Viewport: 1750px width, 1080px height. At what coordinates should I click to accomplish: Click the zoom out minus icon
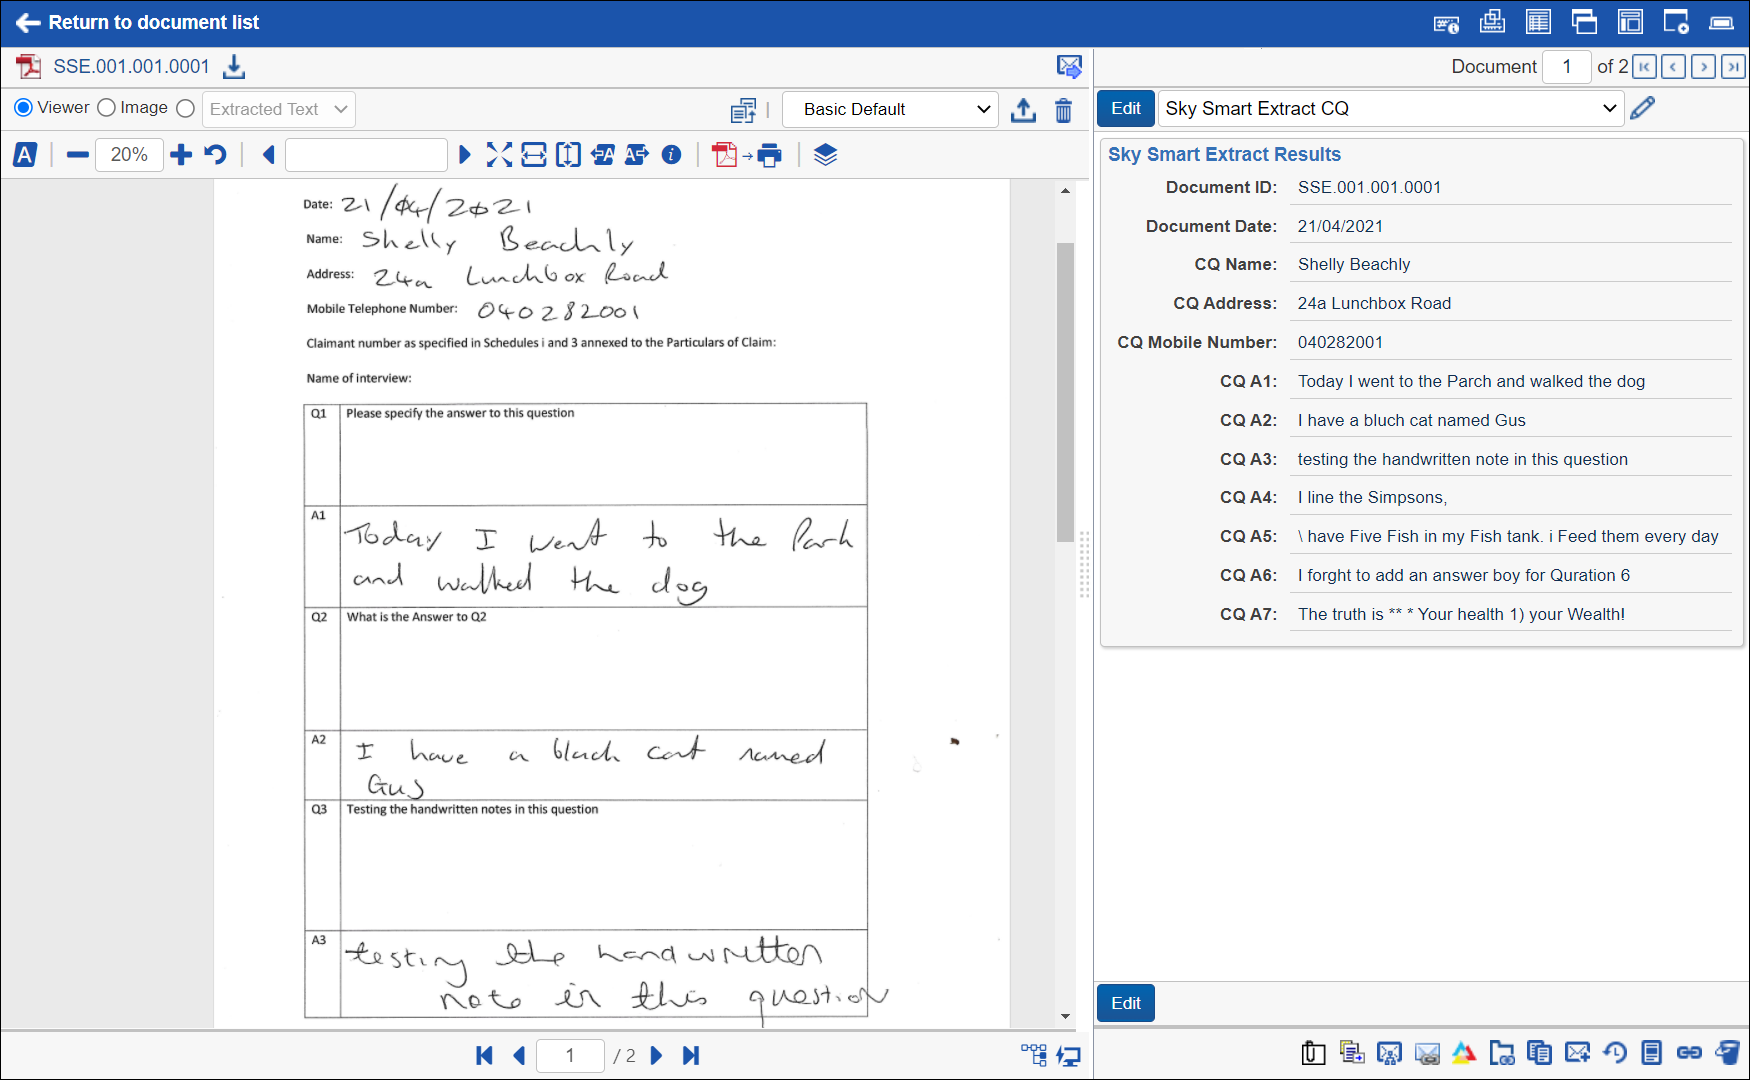[x=78, y=155]
